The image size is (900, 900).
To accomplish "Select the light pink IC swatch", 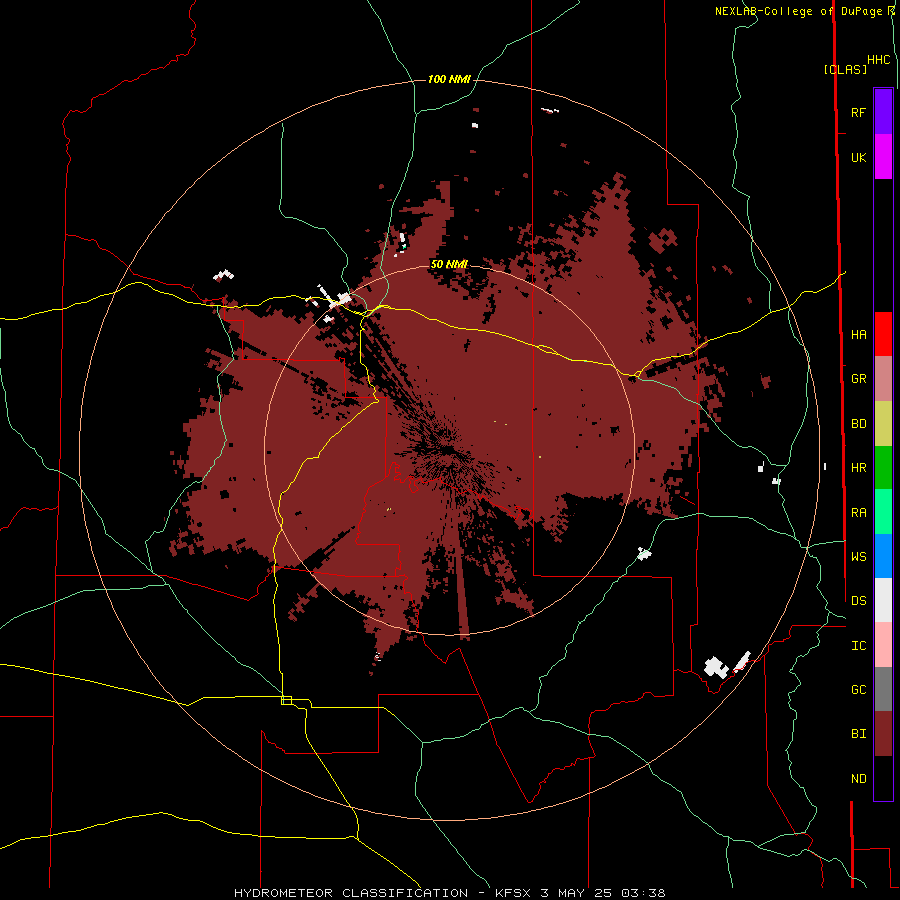I will click(883, 645).
